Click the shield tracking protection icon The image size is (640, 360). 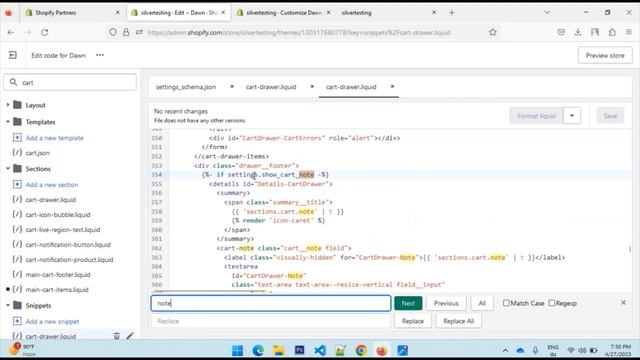click(x=113, y=32)
